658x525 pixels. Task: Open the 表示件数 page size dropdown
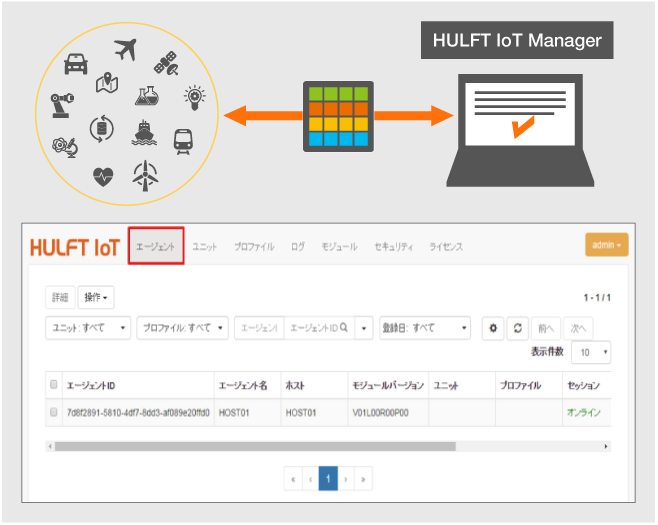coord(592,353)
